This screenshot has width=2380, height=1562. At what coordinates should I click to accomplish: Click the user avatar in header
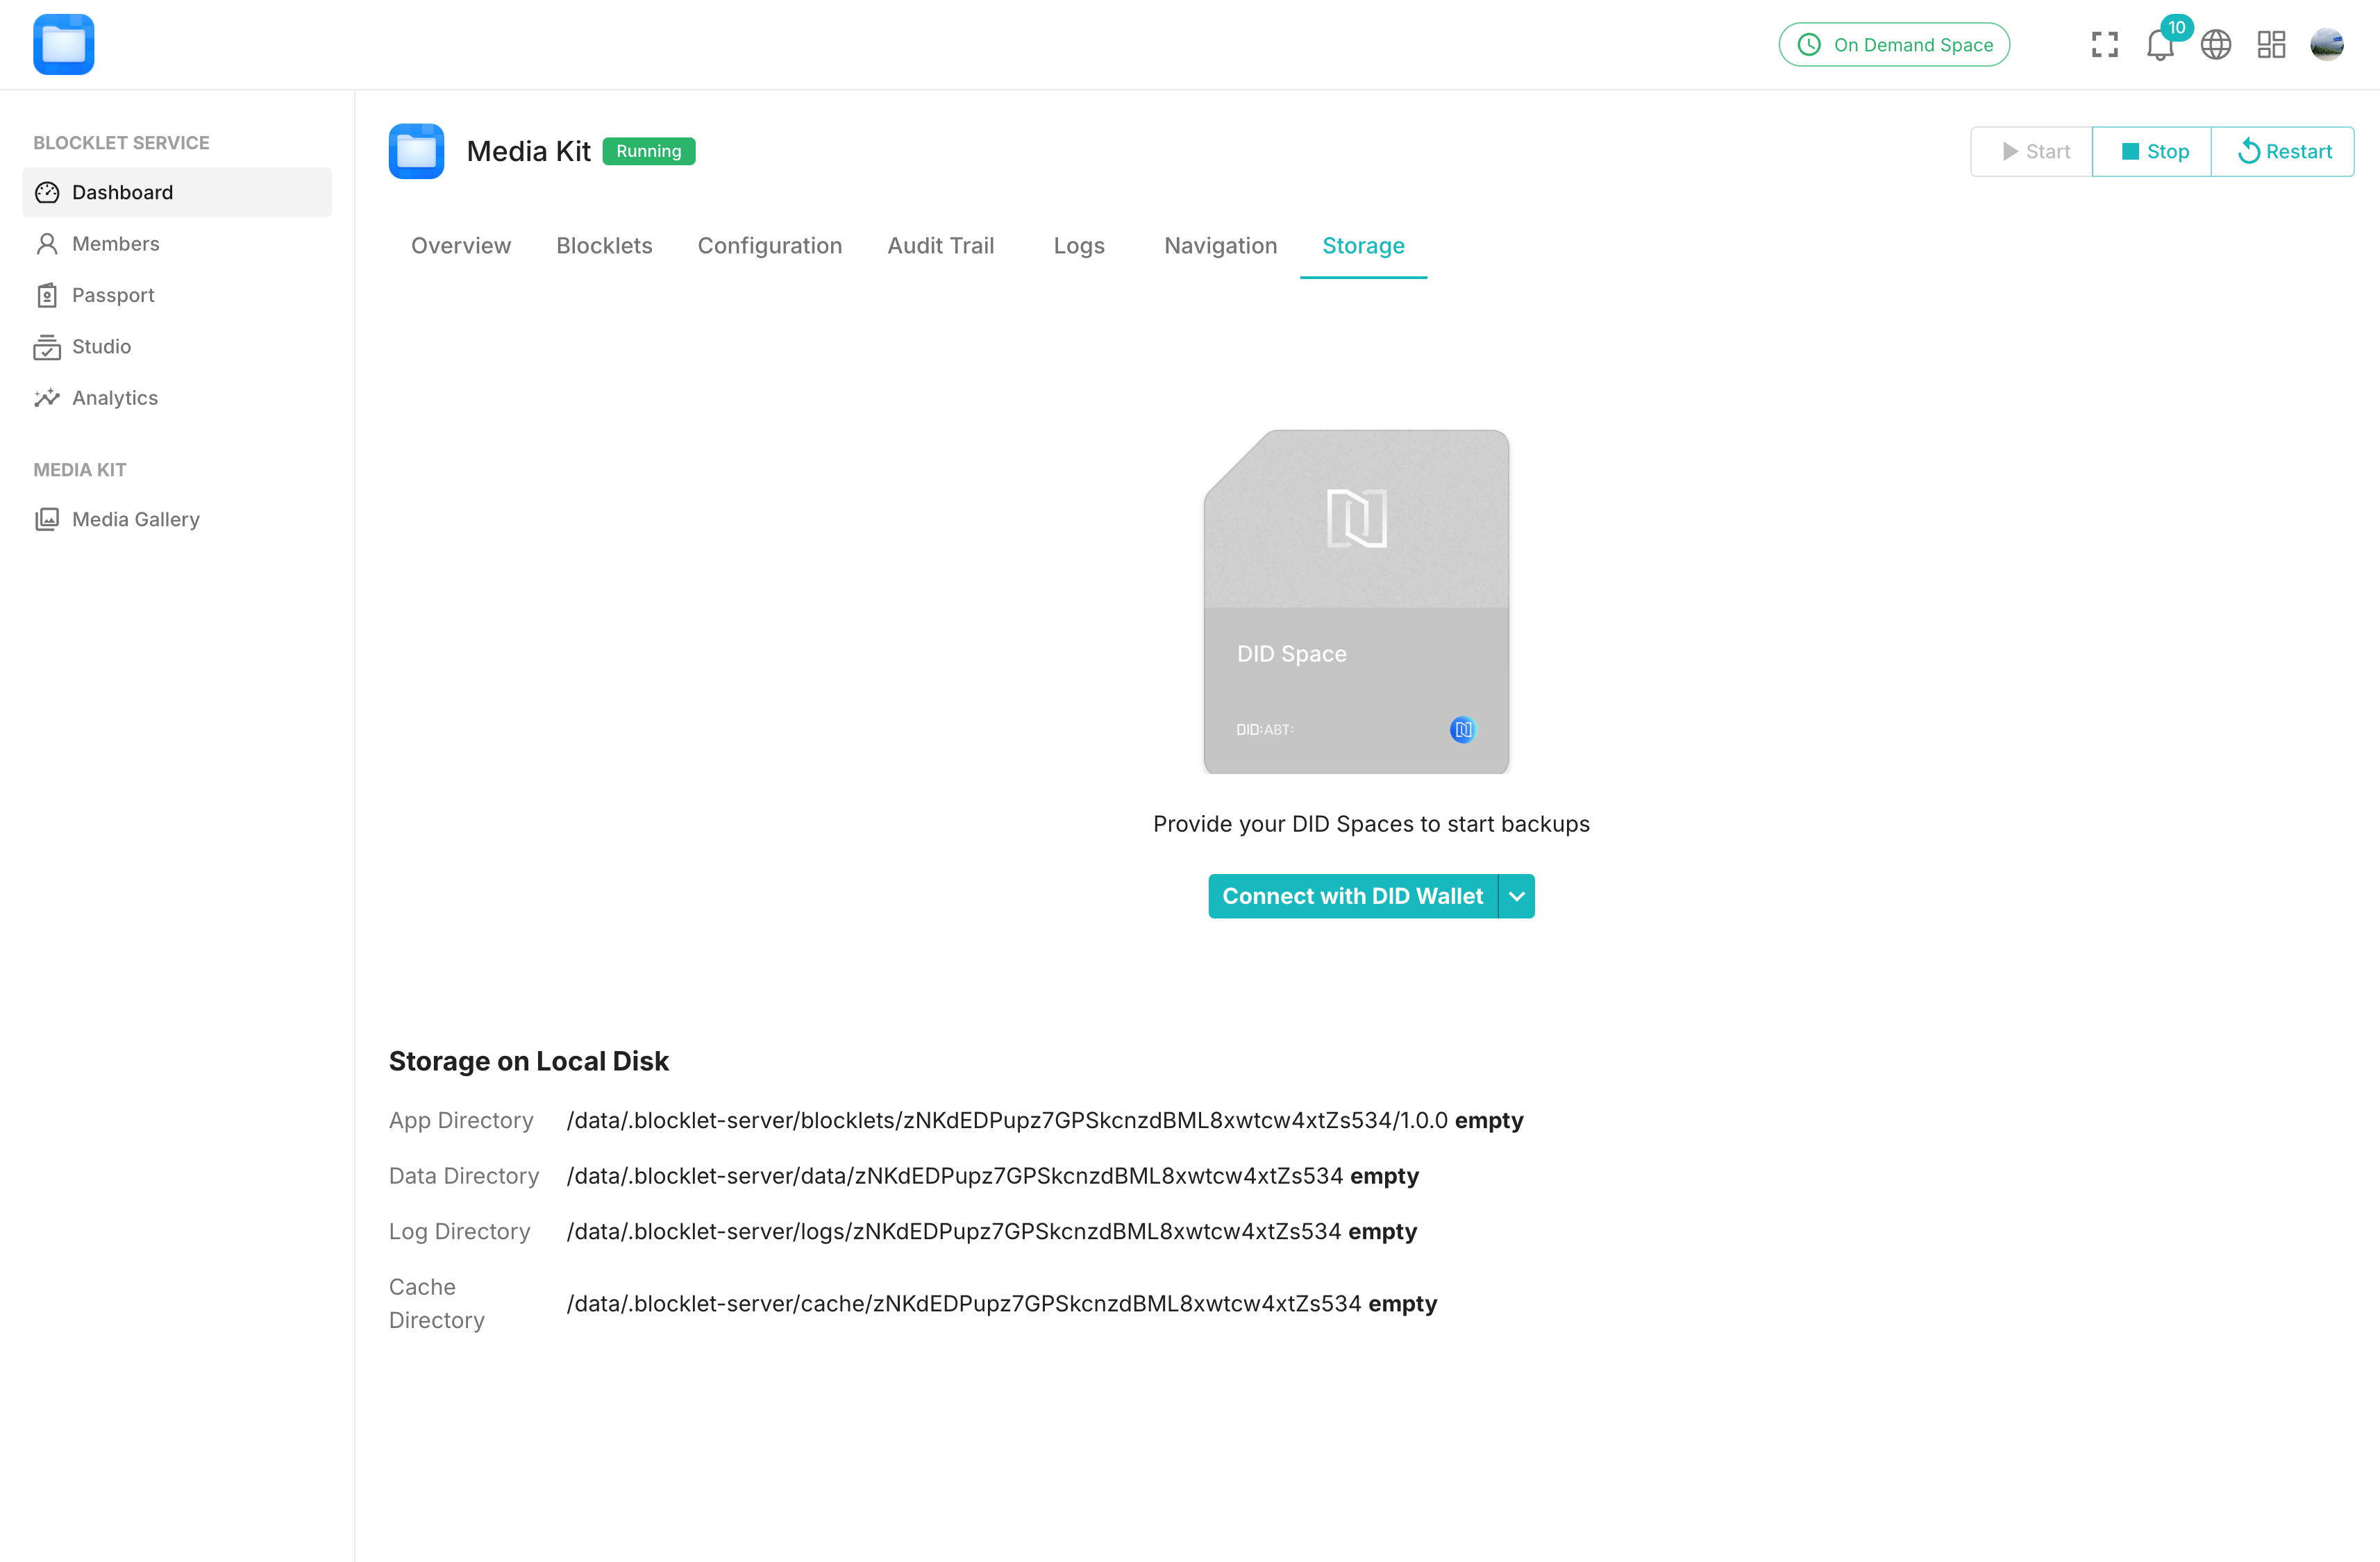click(x=2326, y=45)
